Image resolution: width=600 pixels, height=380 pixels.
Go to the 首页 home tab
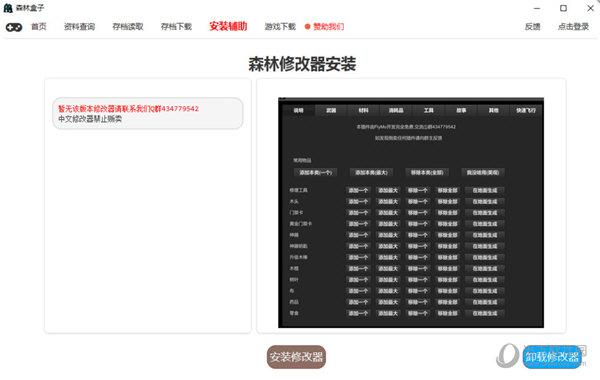(38, 27)
